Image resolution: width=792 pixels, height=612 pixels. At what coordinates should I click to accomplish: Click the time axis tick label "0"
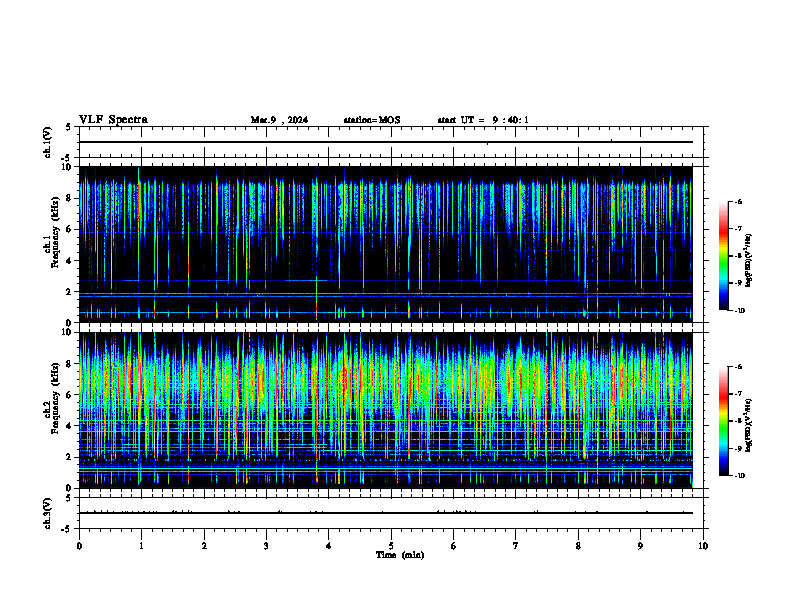(79, 546)
